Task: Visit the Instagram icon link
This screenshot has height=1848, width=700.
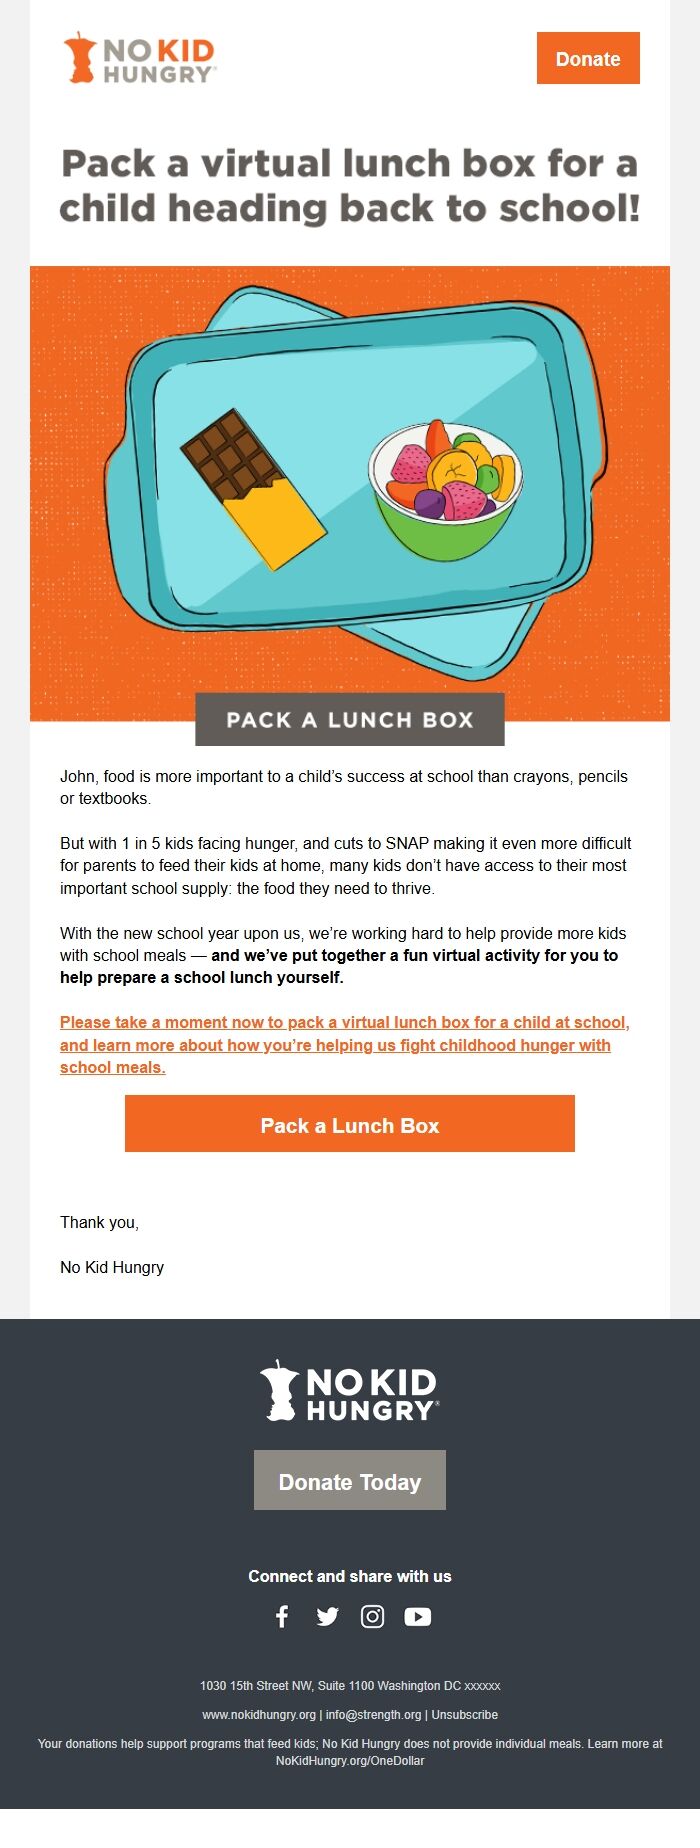Action: pos(372,1617)
